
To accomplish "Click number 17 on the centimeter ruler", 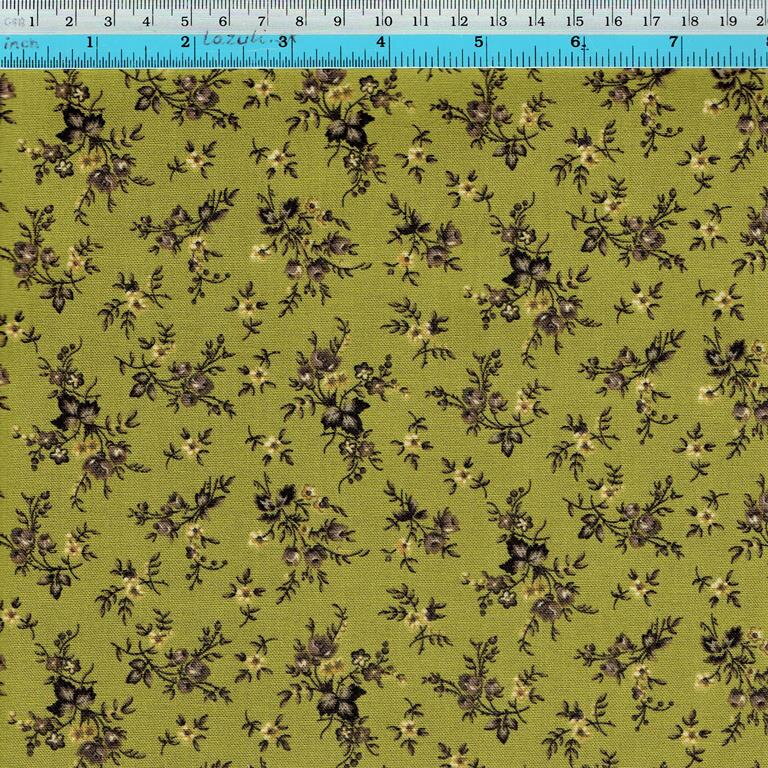I will [x=651, y=22].
